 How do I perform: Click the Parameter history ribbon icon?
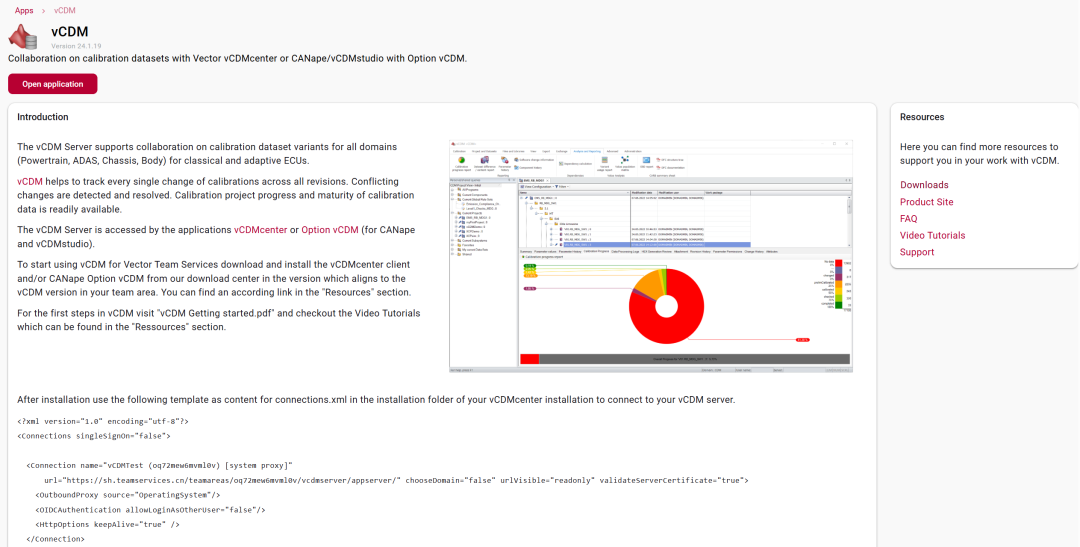coord(505,160)
